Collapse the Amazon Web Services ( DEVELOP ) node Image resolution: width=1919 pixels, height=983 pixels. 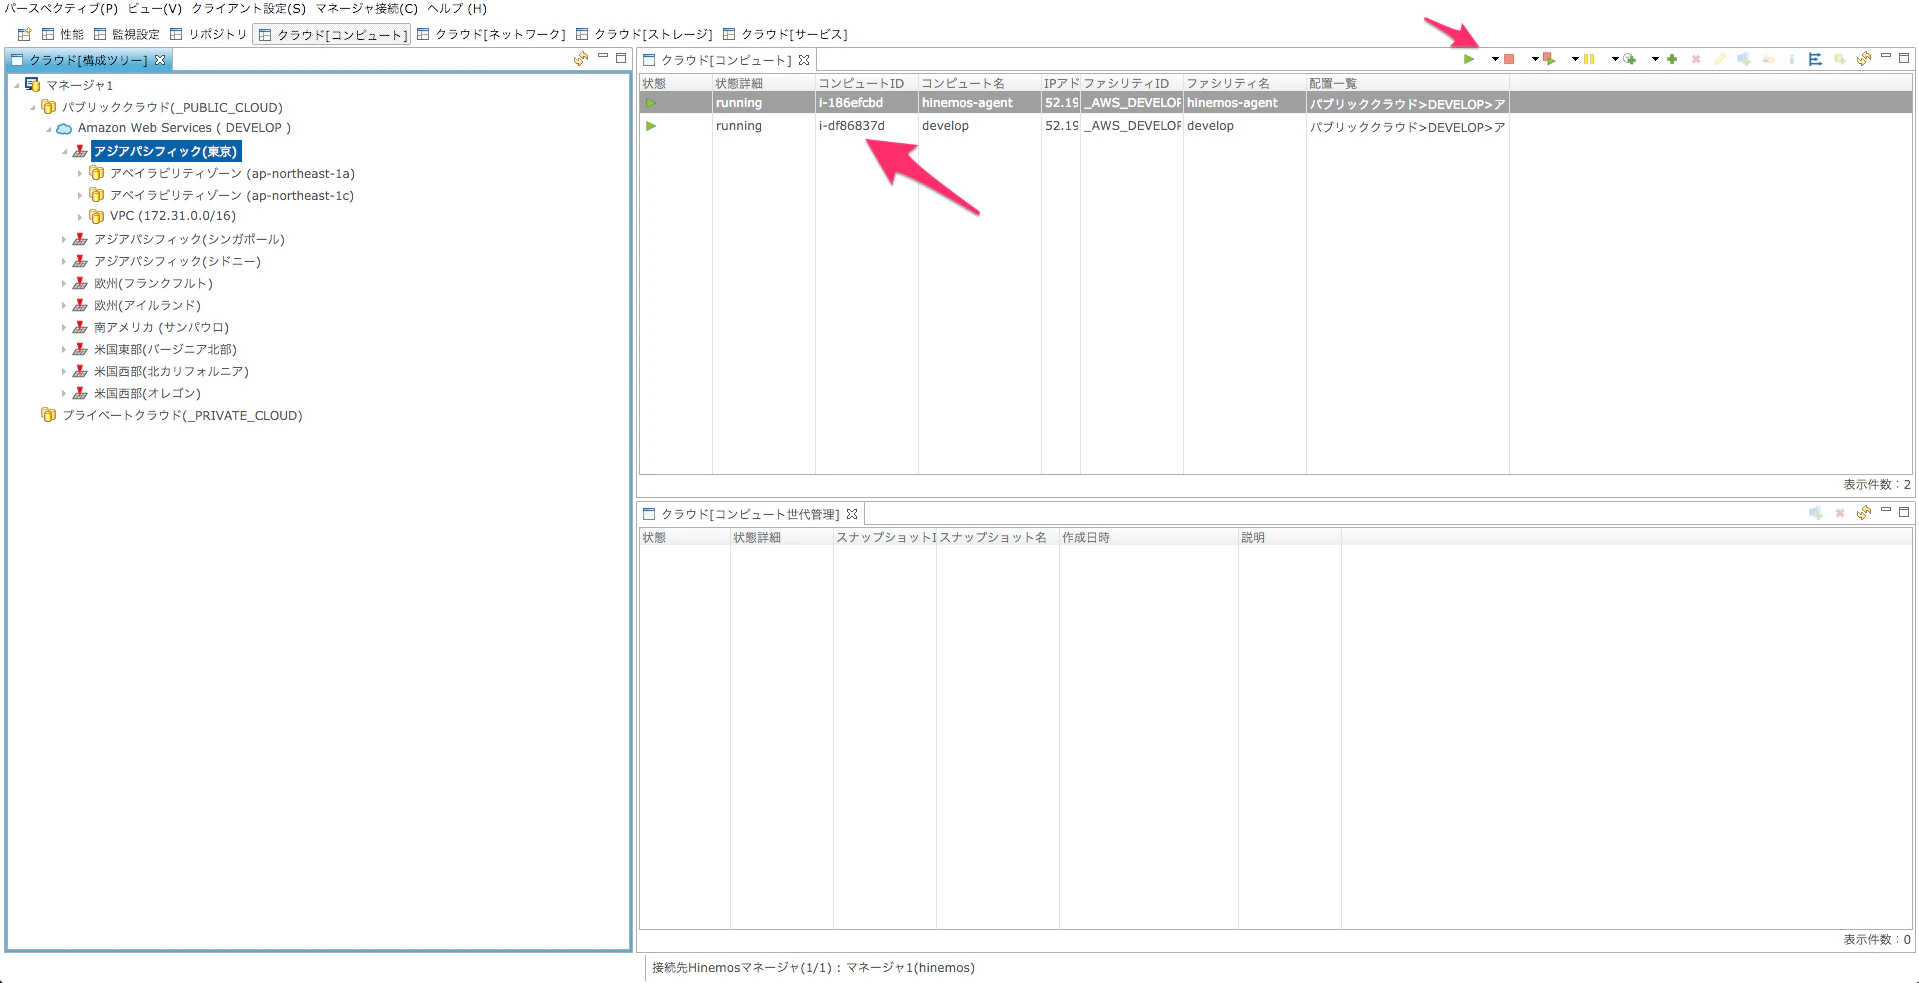point(48,129)
